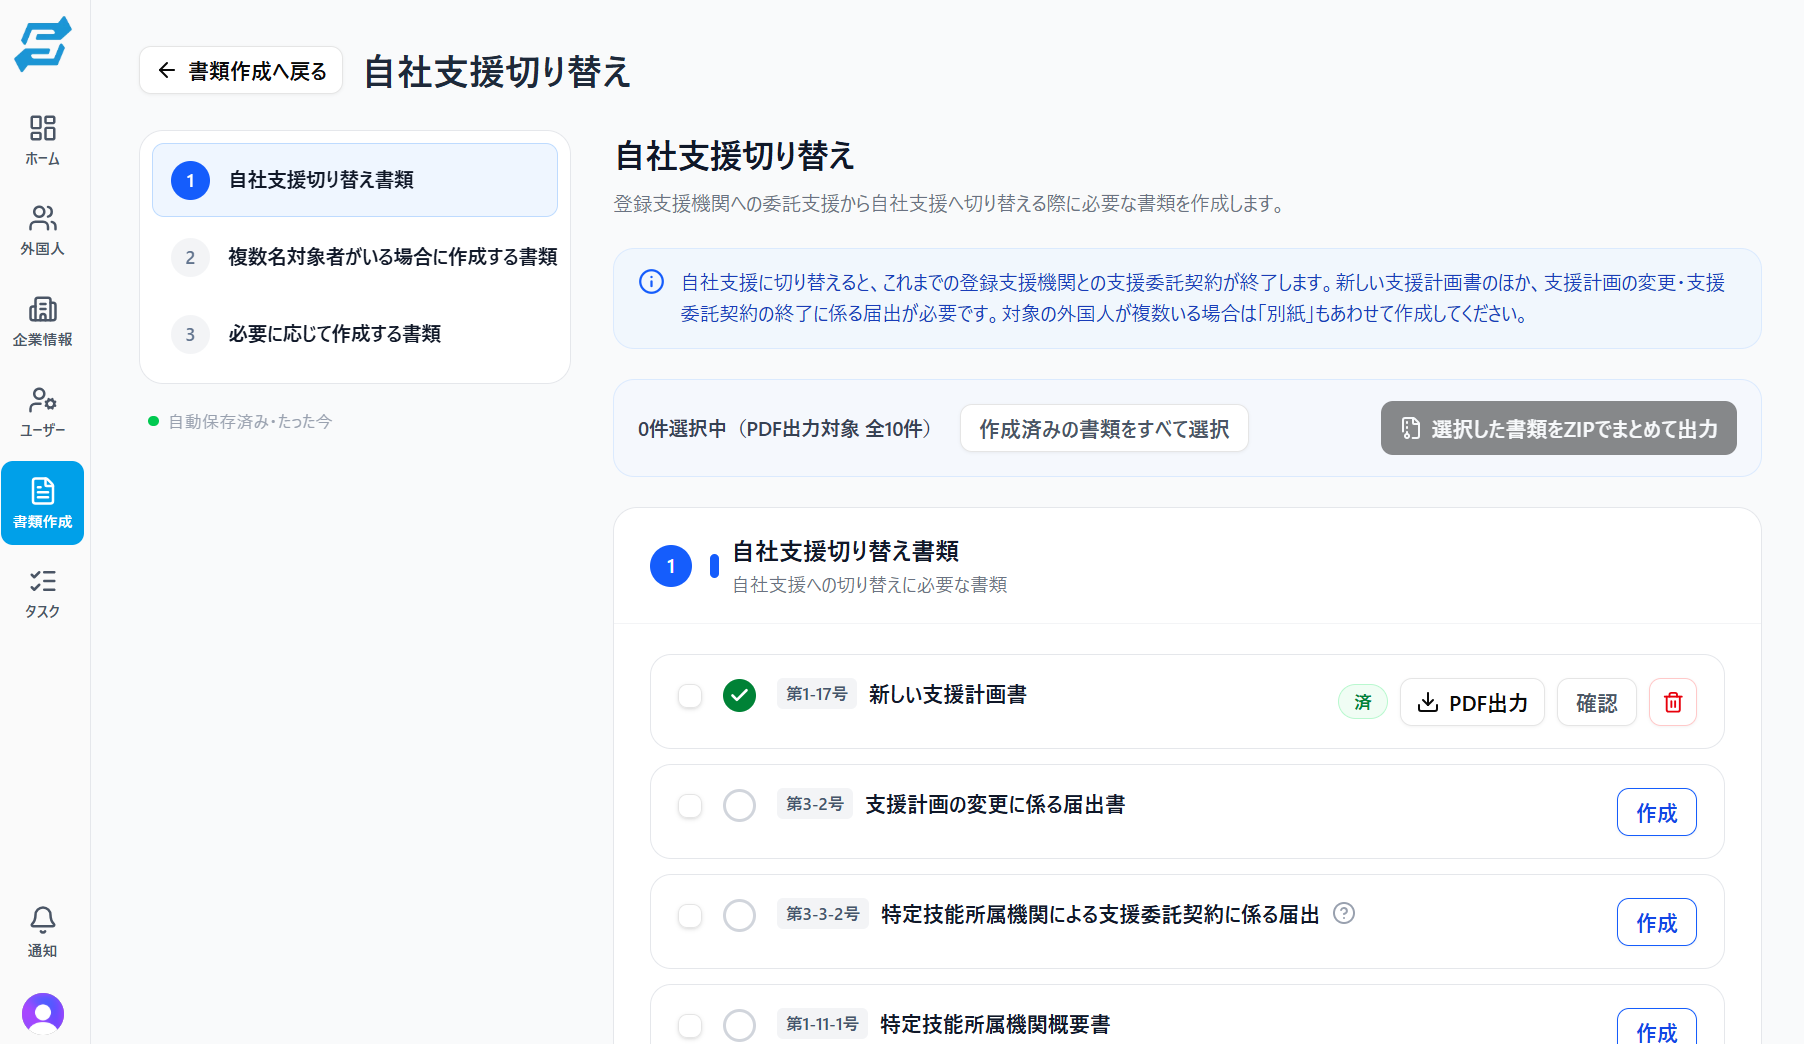The width and height of the screenshot is (1804, 1044).
Task: Open the 通知 bell icon
Action: [43, 932]
